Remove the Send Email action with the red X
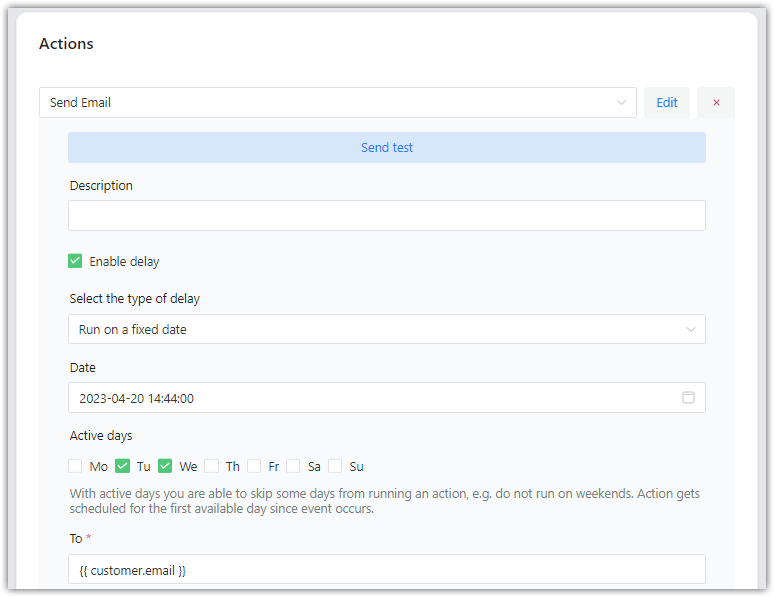The image size is (774, 597). click(716, 103)
